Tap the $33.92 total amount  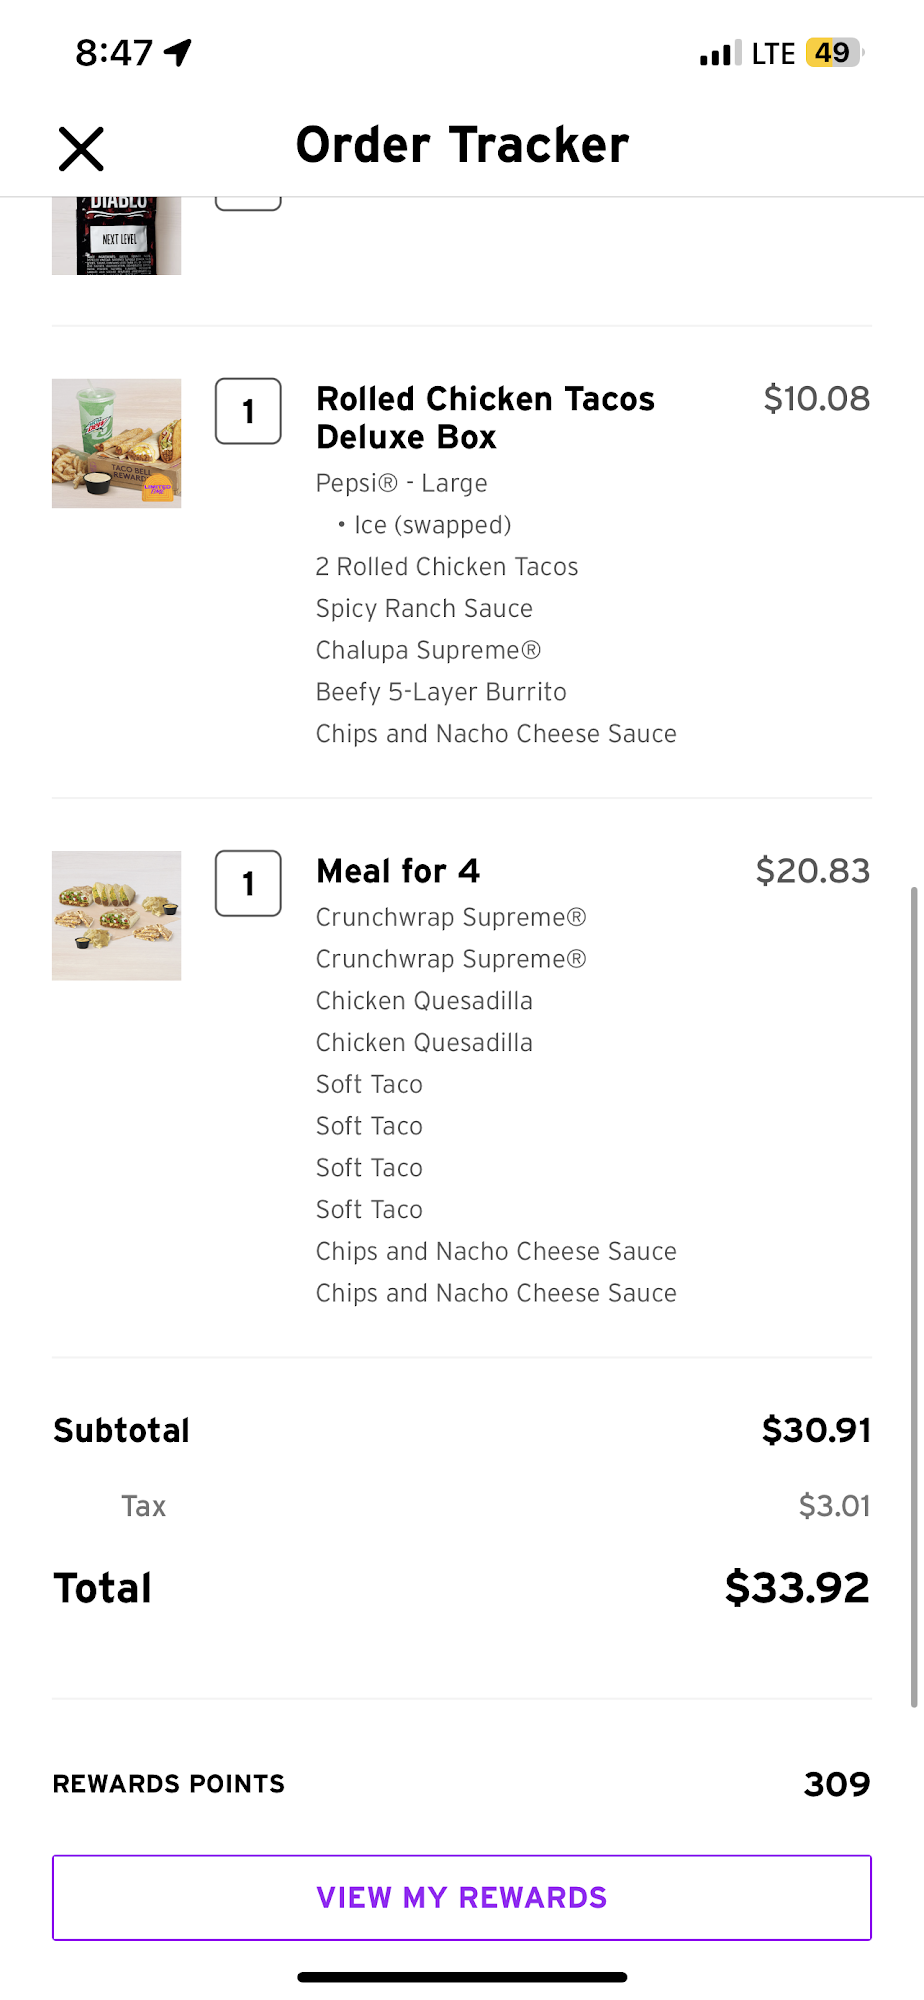pyautogui.click(x=797, y=1587)
